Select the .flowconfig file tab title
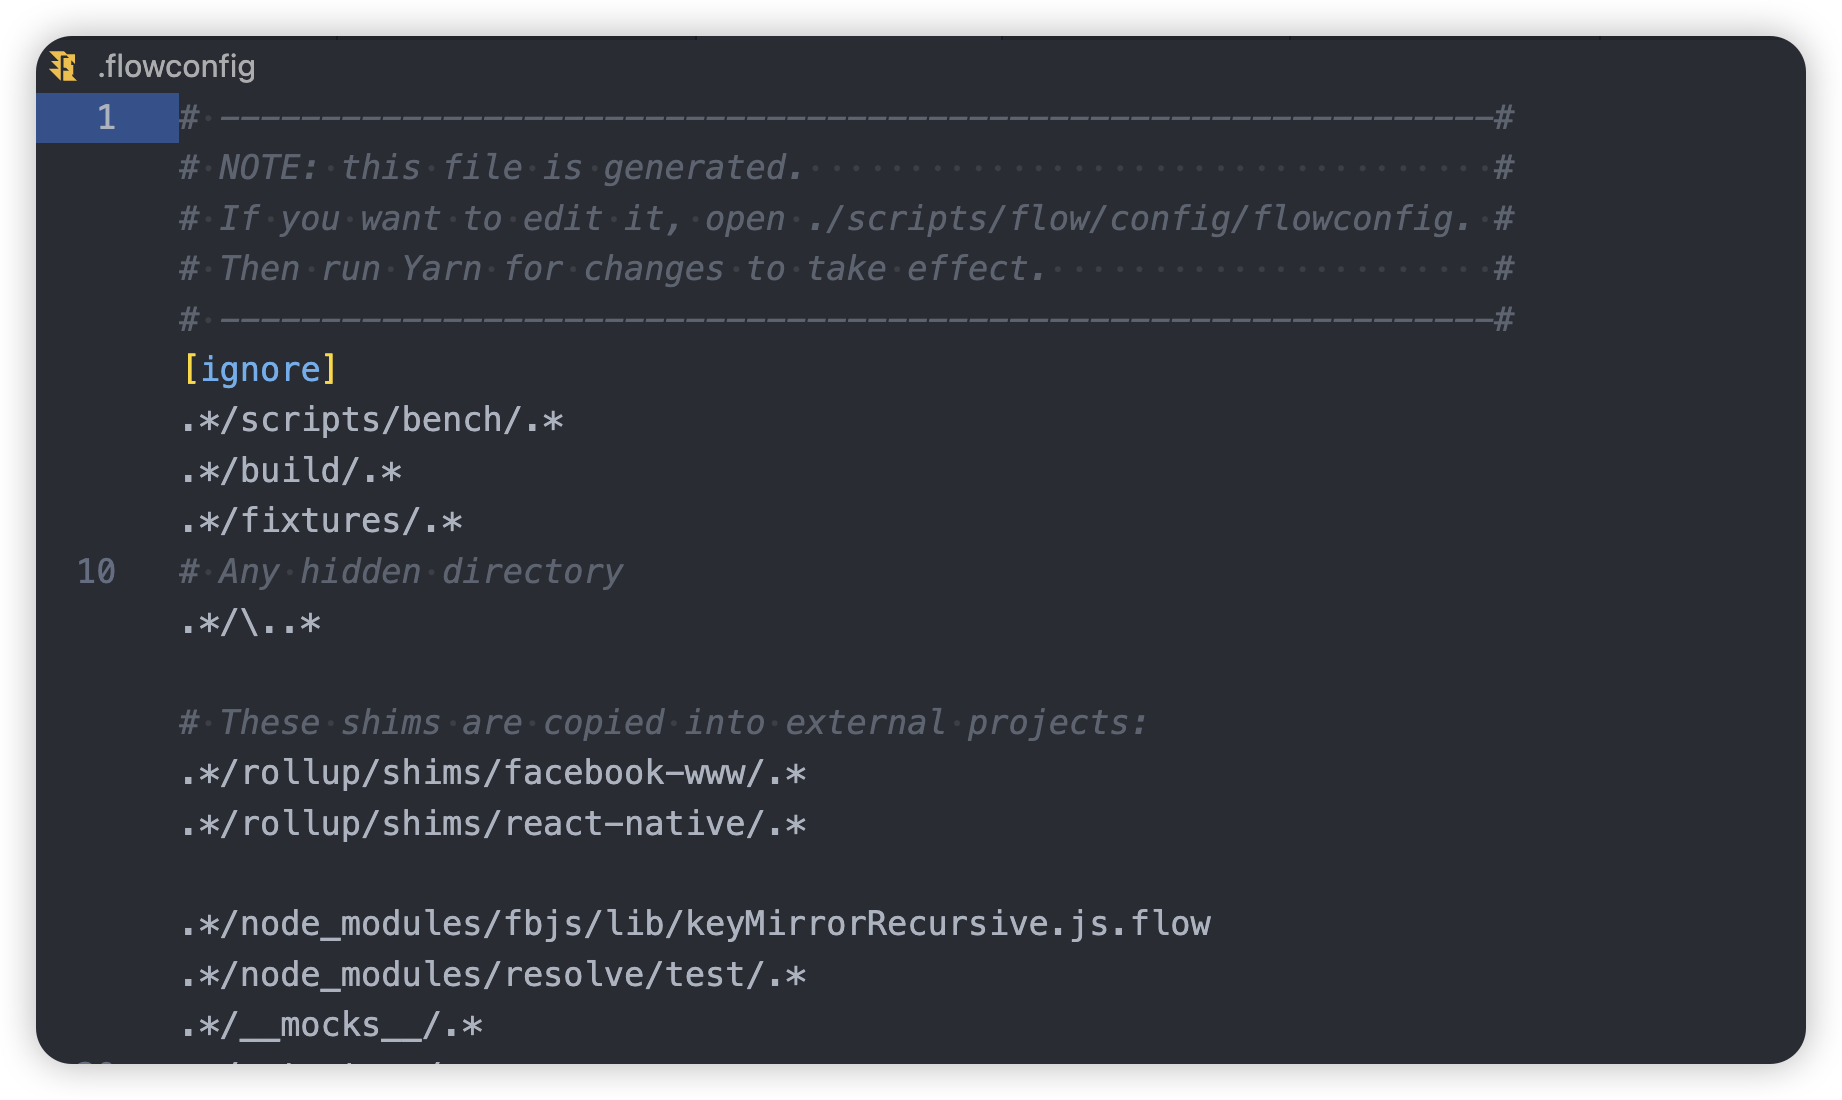 [177, 66]
